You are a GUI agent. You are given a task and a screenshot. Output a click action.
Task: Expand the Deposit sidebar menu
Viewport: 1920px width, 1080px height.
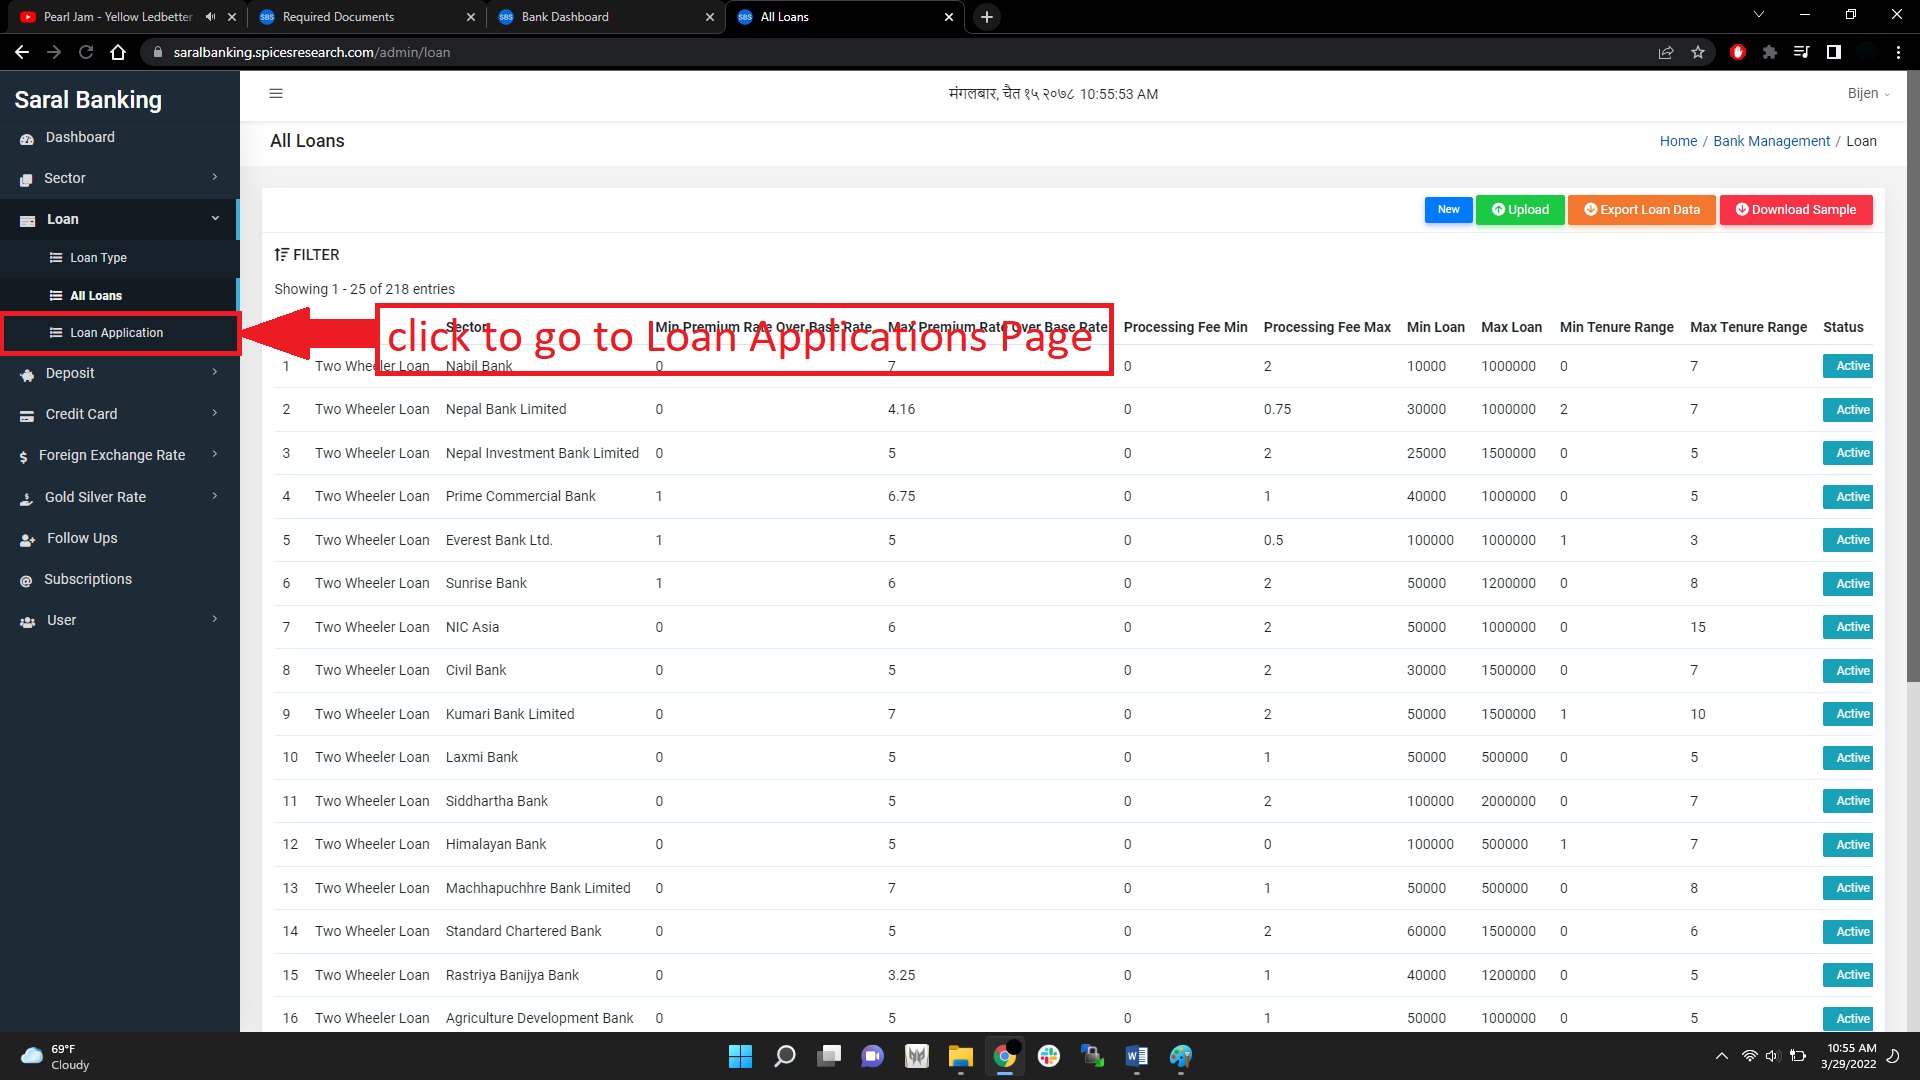tap(120, 373)
